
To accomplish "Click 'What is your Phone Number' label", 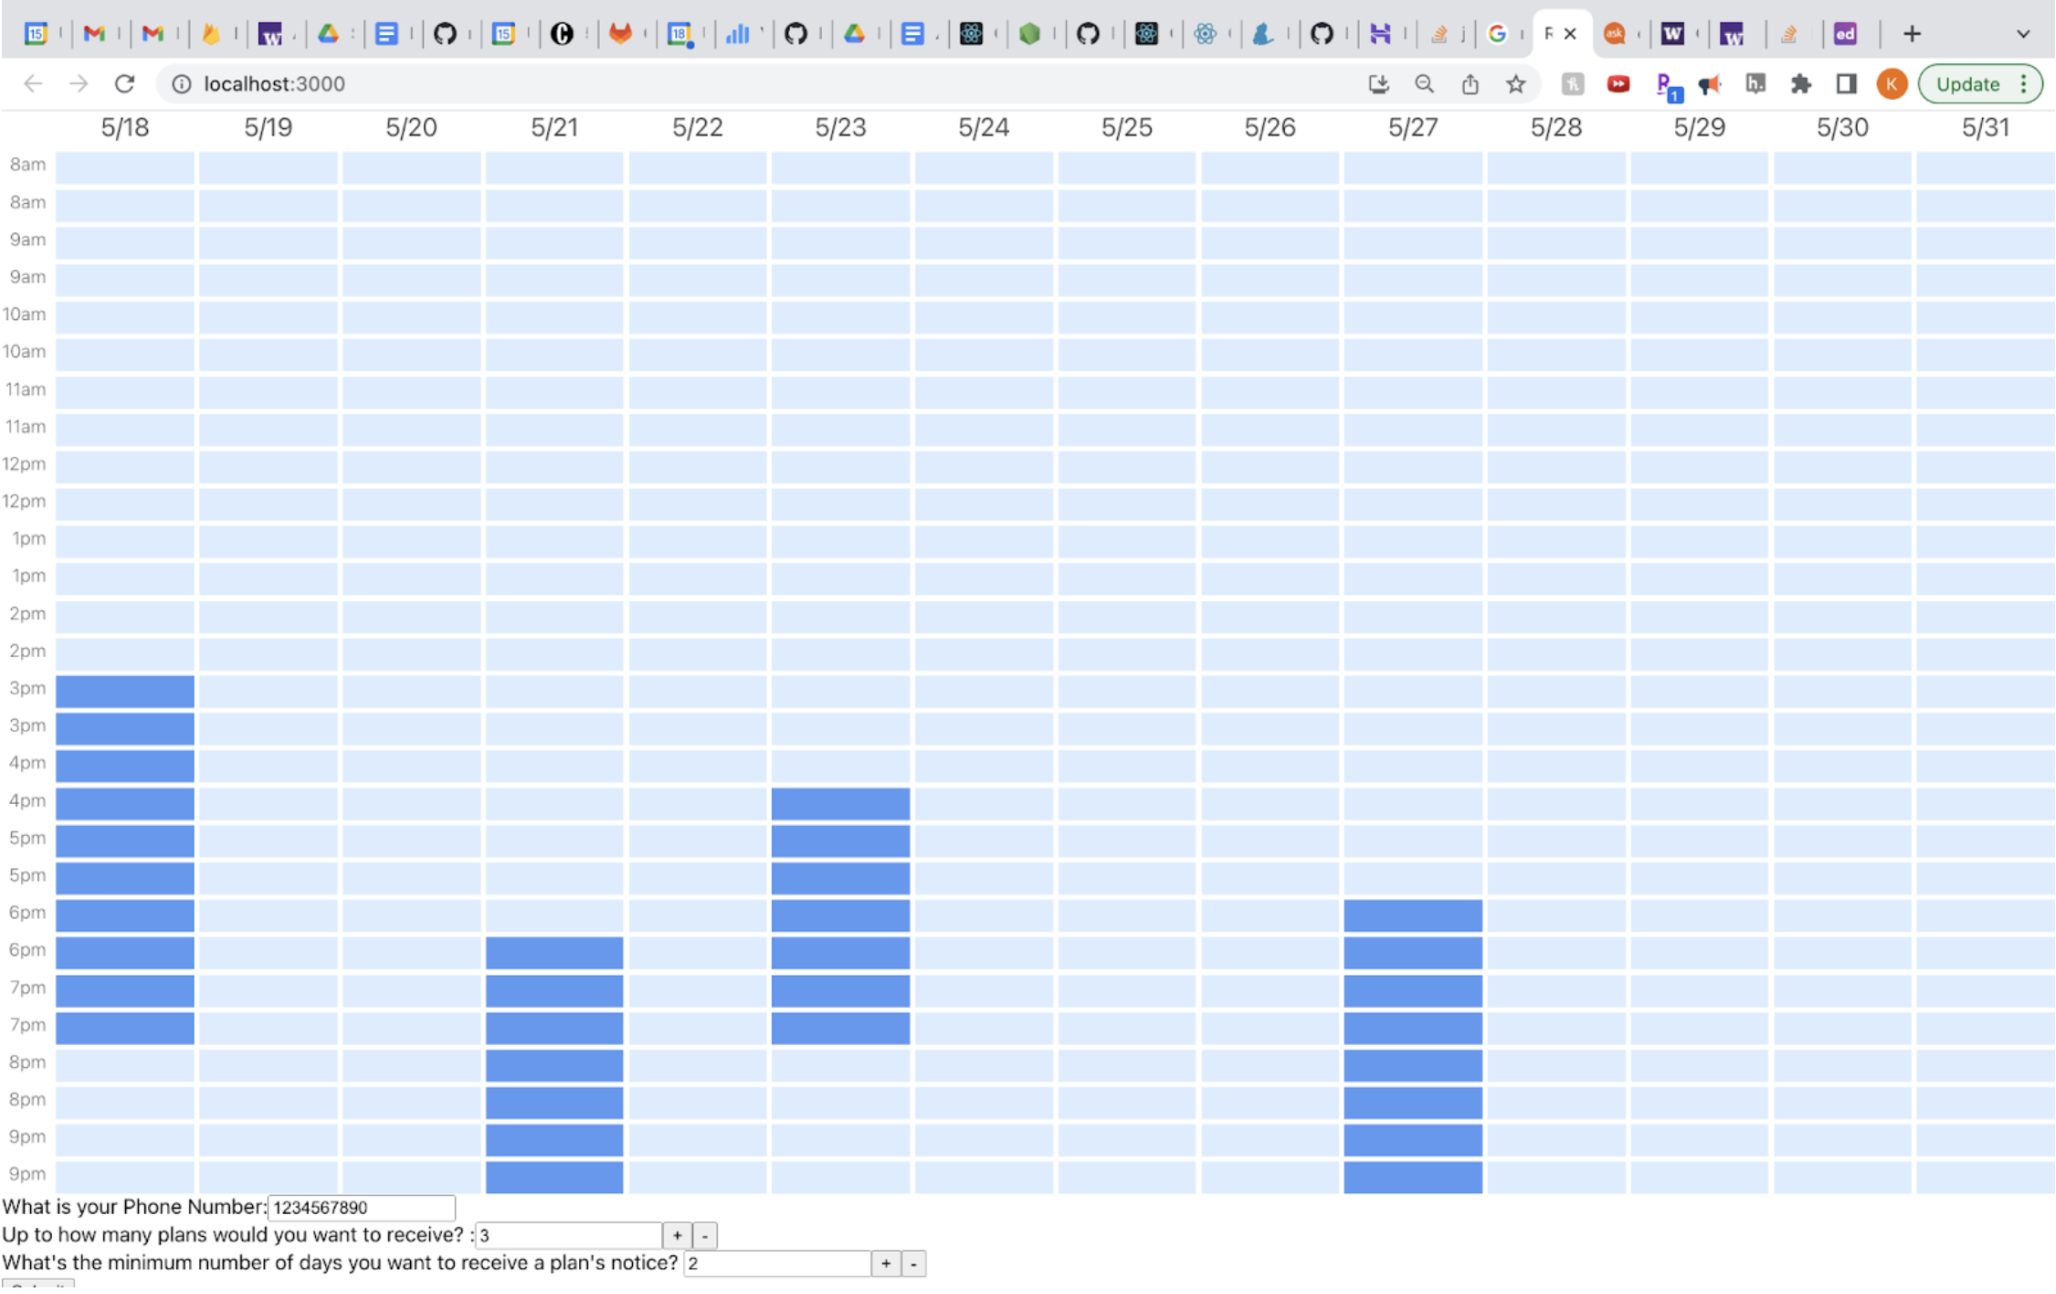I will (133, 1206).
